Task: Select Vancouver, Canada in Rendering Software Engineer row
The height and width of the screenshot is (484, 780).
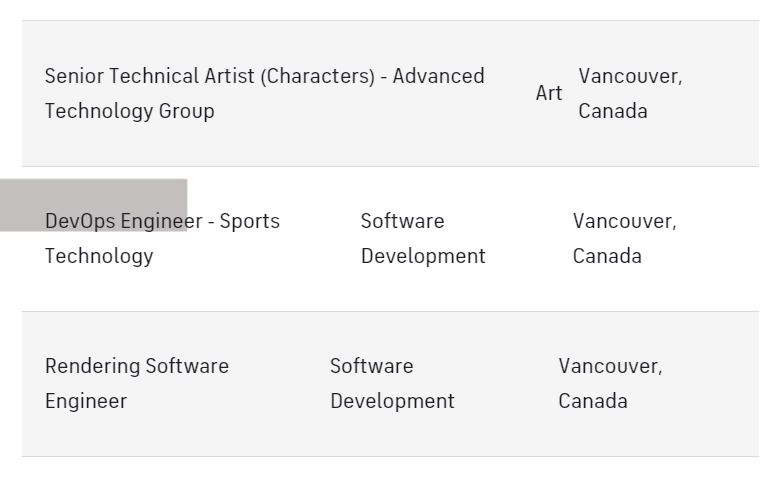Action: point(610,383)
